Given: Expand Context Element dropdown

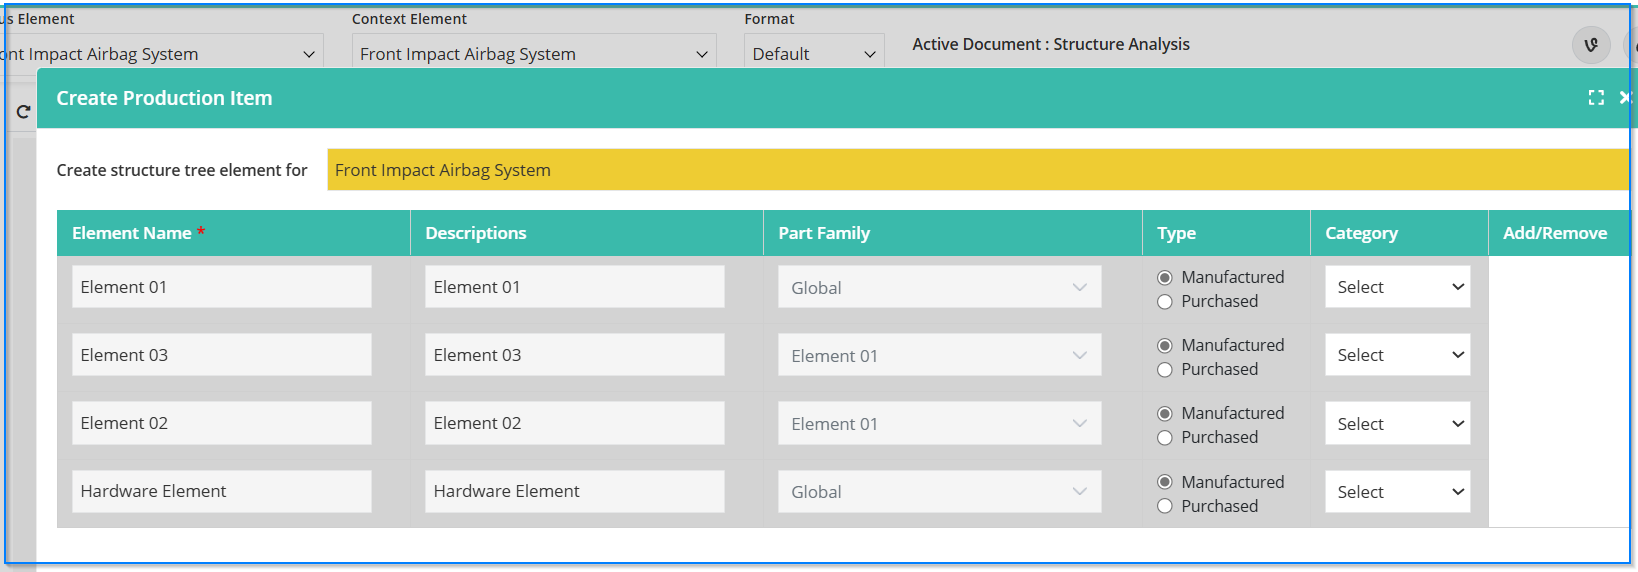Looking at the screenshot, I should pos(534,54).
